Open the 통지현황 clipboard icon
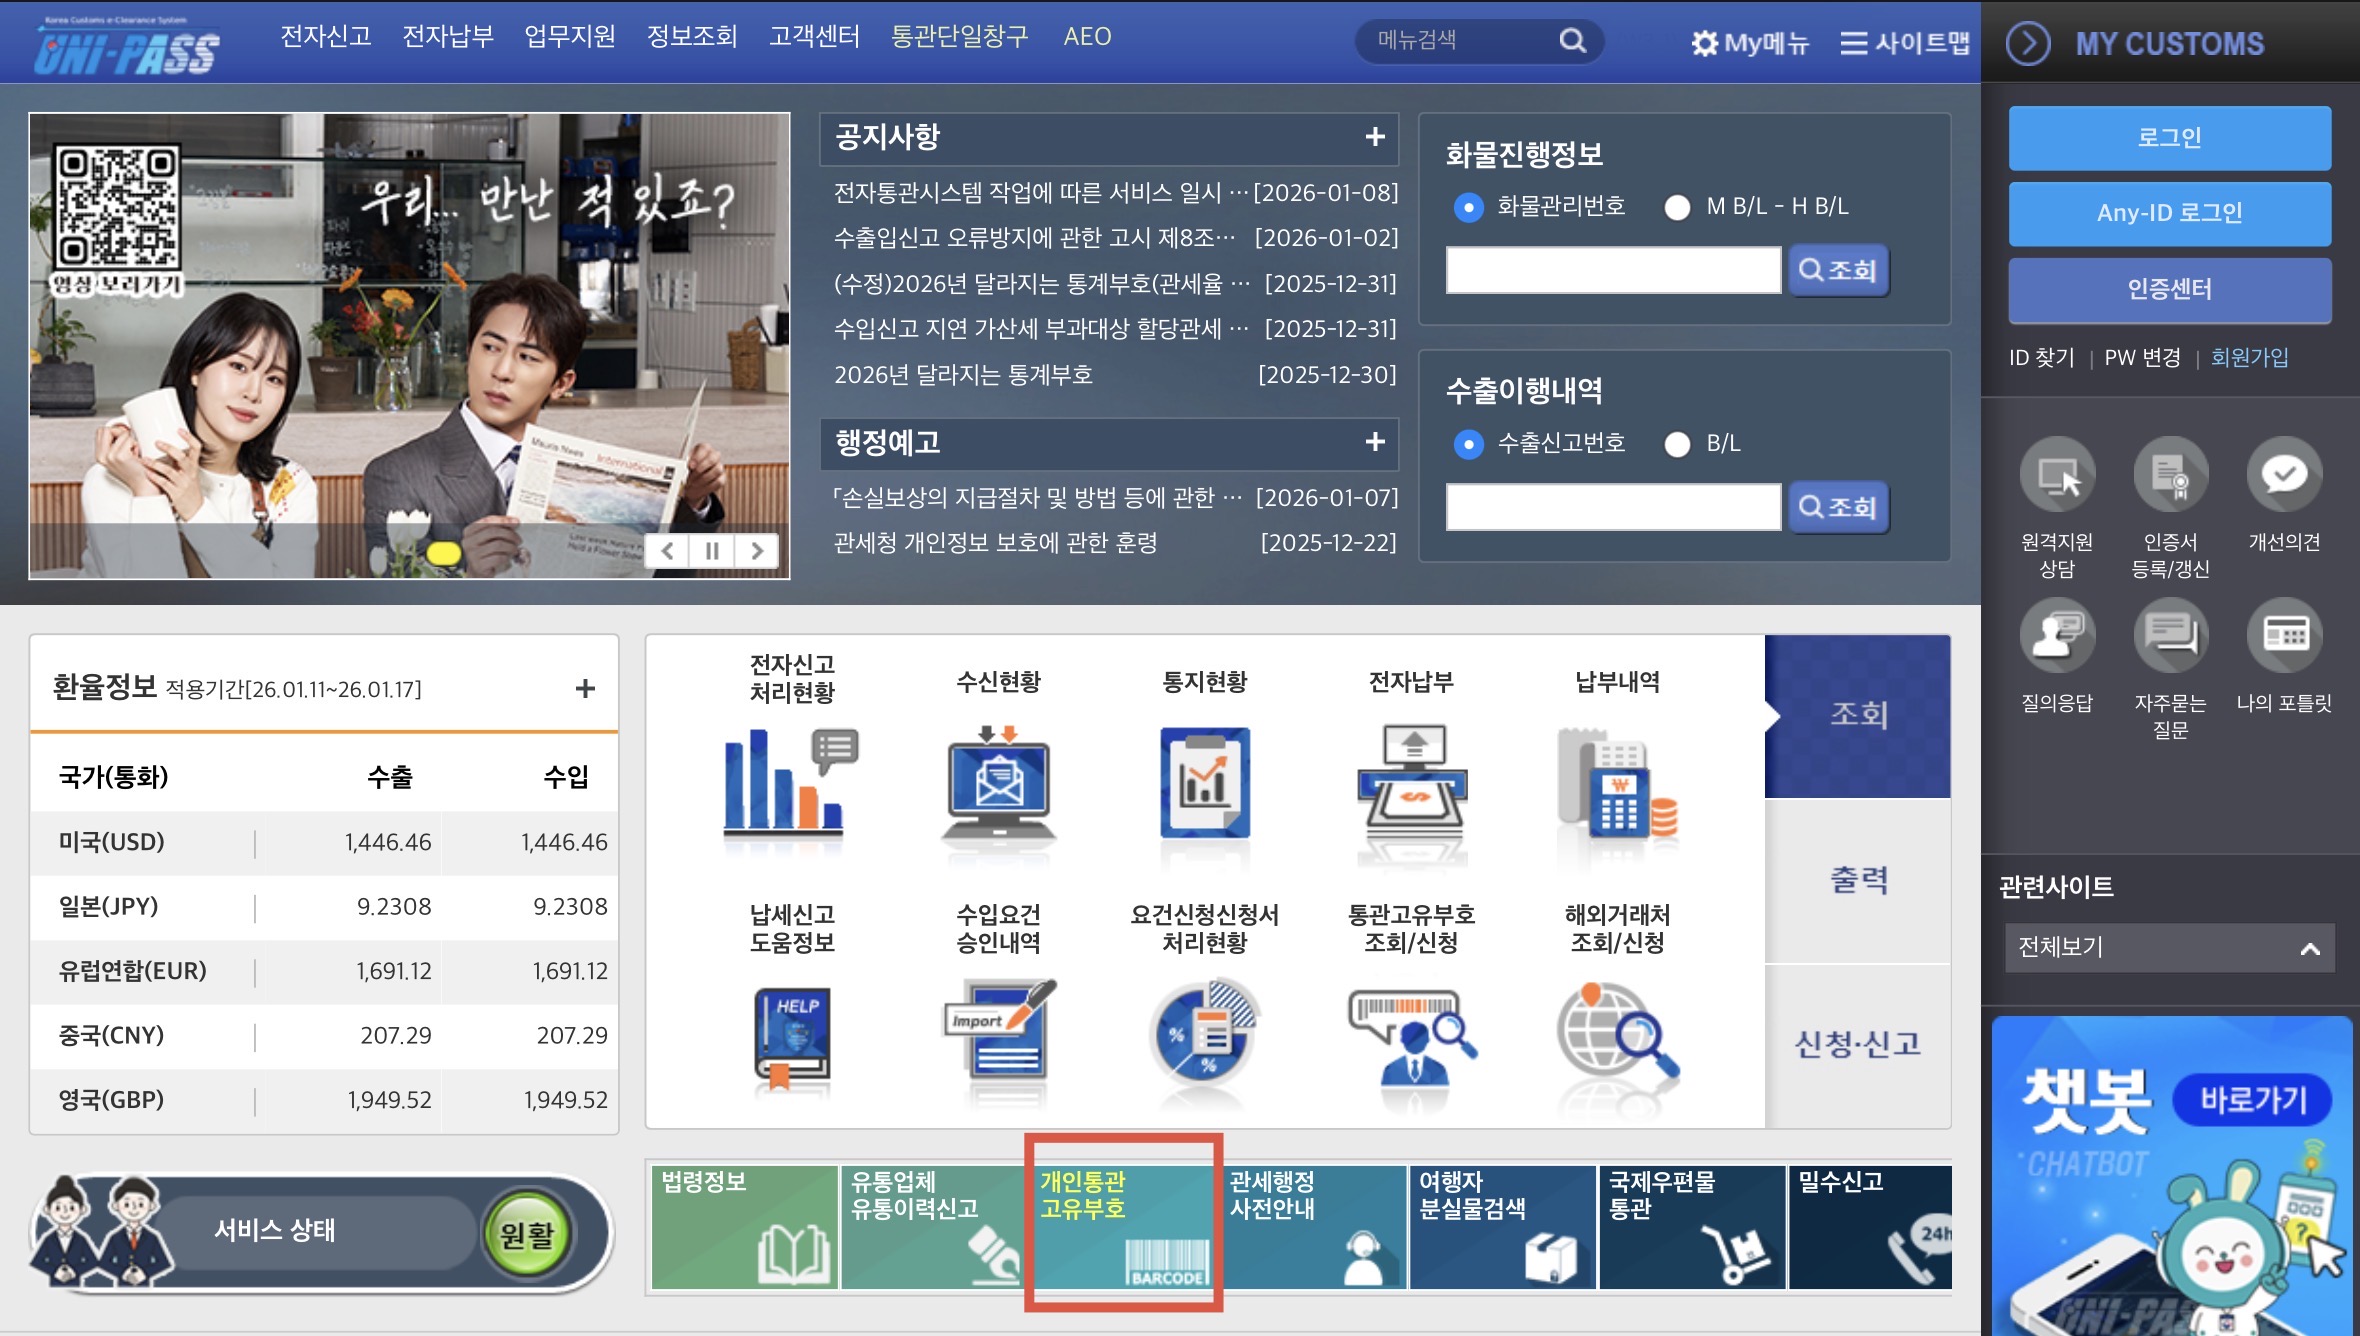The image size is (2360, 1336). [1204, 783]
